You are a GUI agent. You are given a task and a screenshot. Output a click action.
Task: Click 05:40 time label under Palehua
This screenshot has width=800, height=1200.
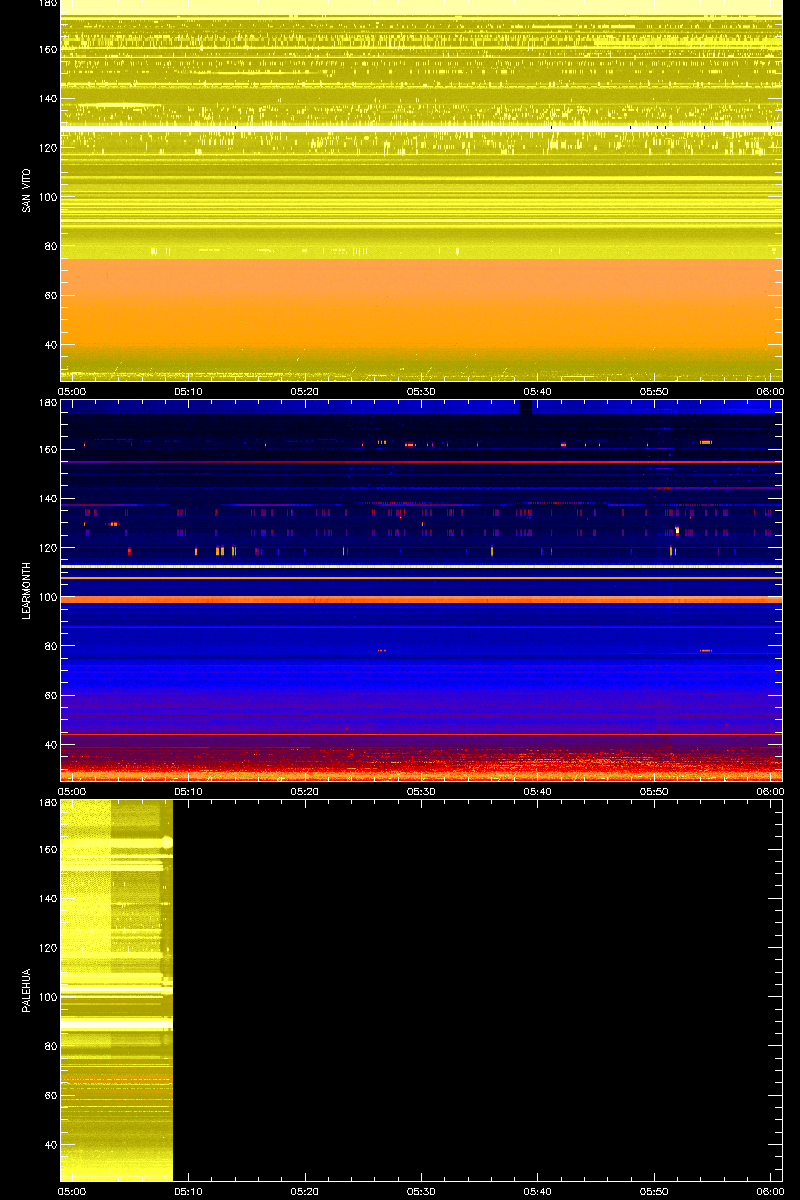(x=538, y=1191)
